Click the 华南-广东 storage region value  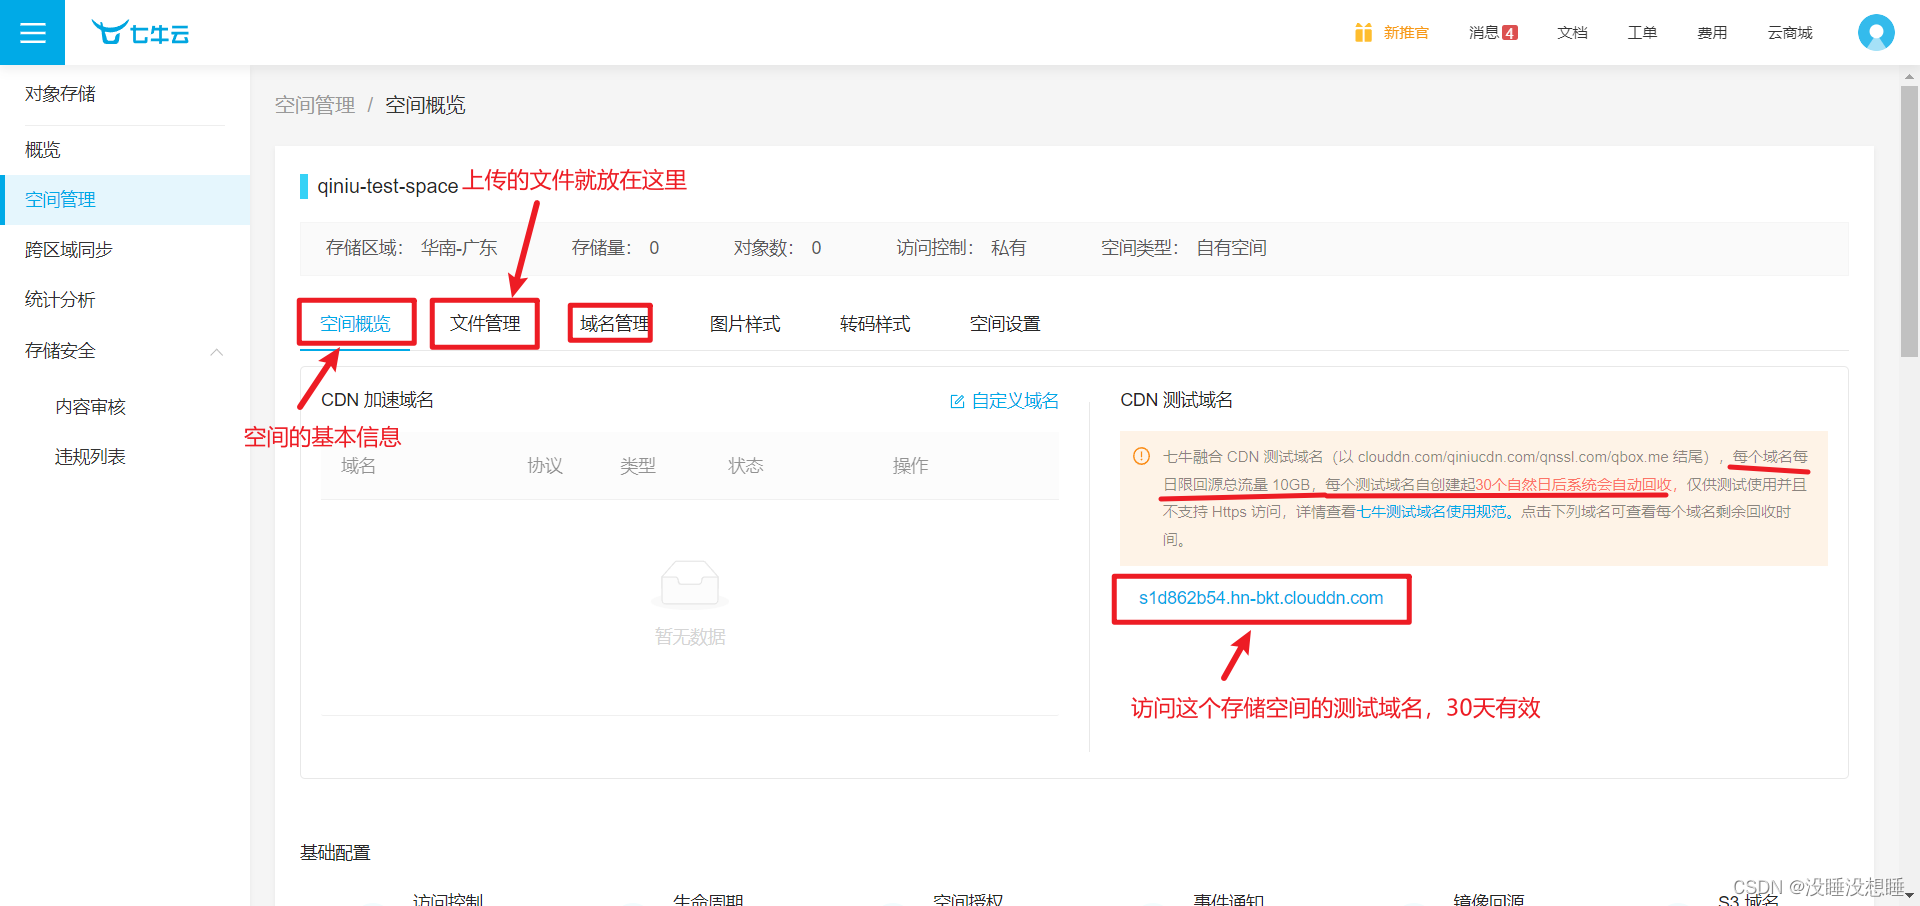coord(459,248)
